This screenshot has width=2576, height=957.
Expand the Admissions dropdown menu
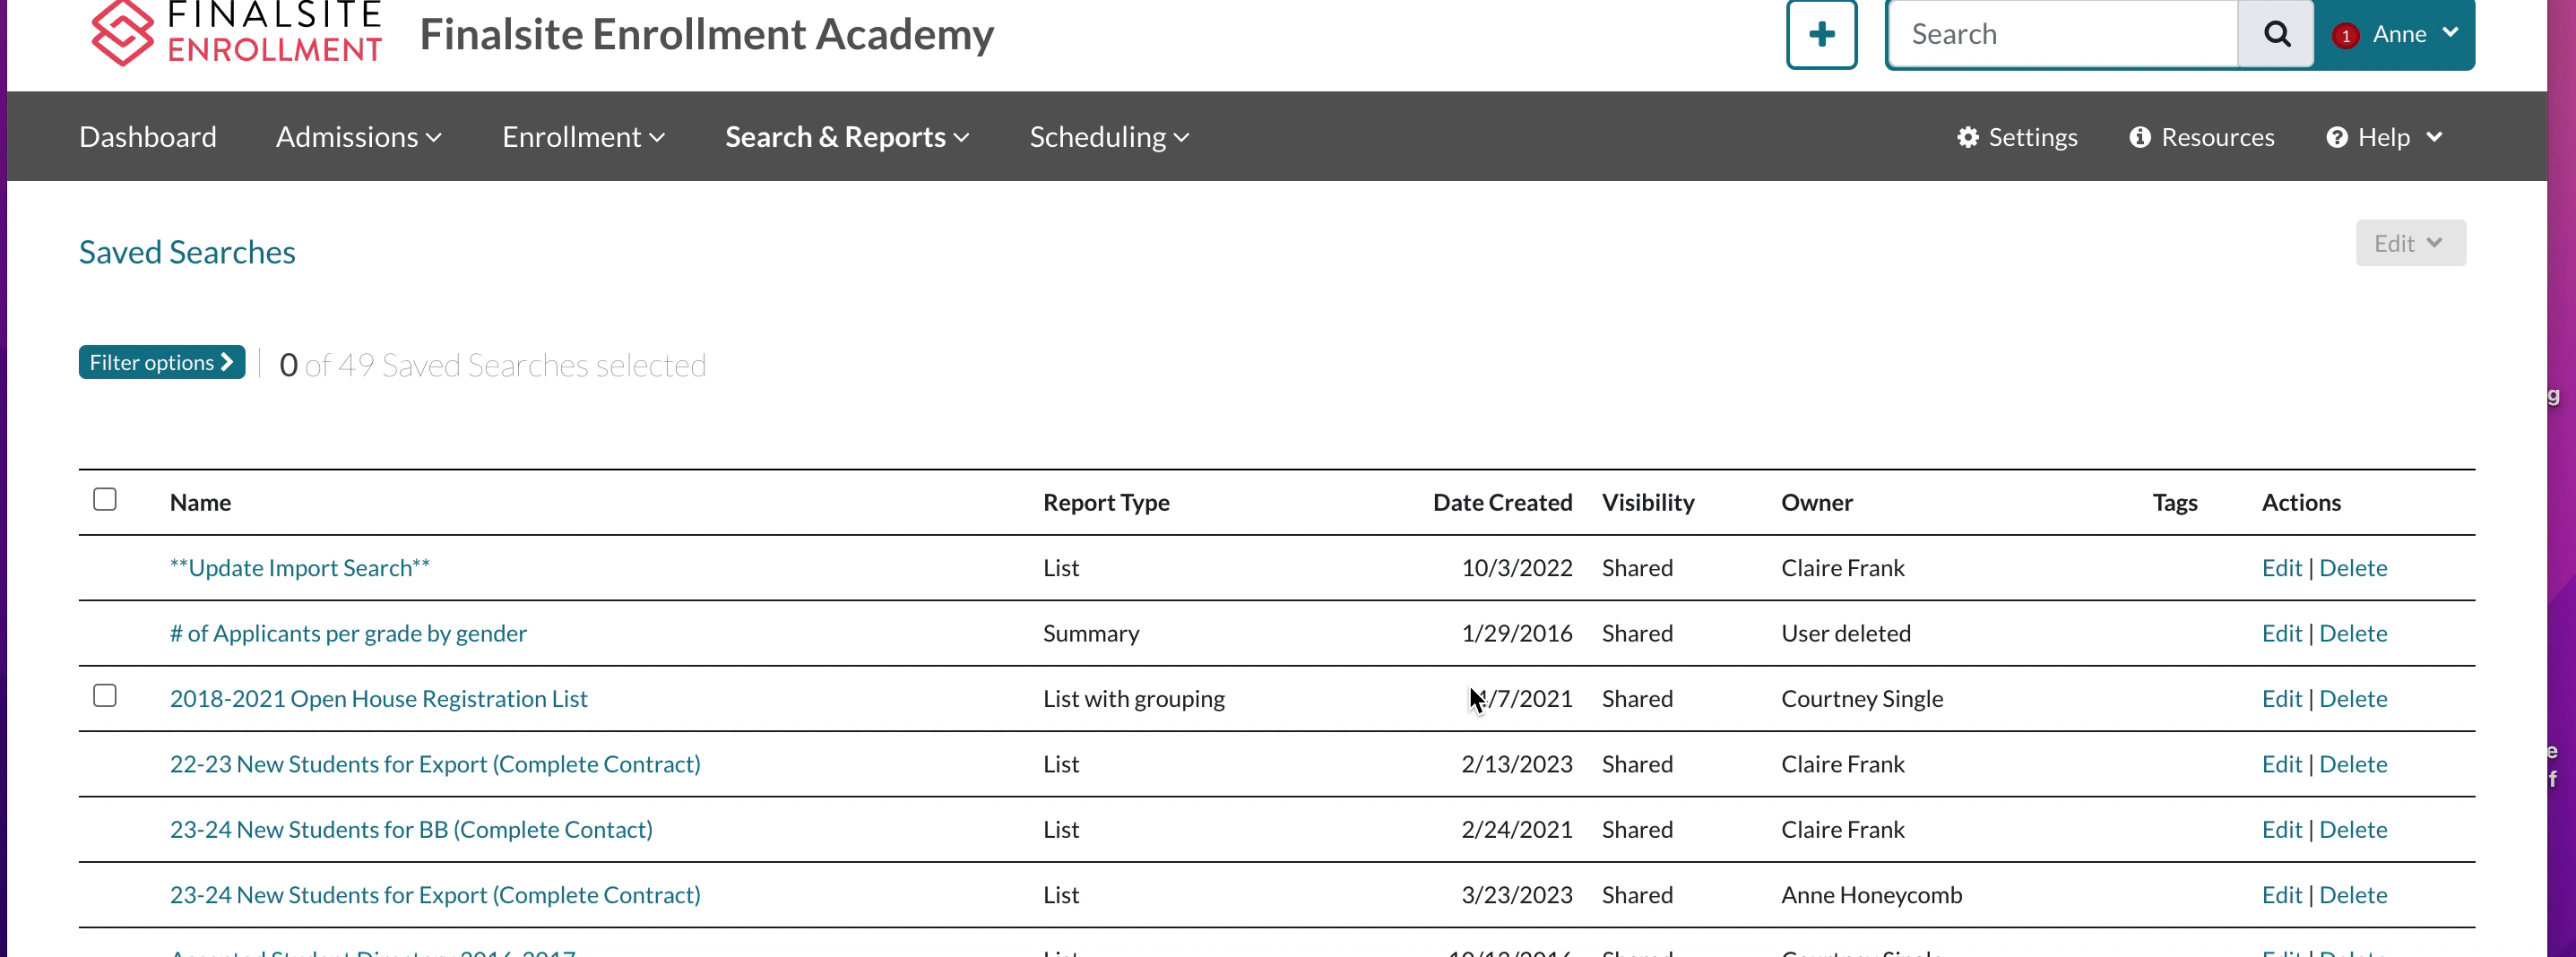(358, 137)
